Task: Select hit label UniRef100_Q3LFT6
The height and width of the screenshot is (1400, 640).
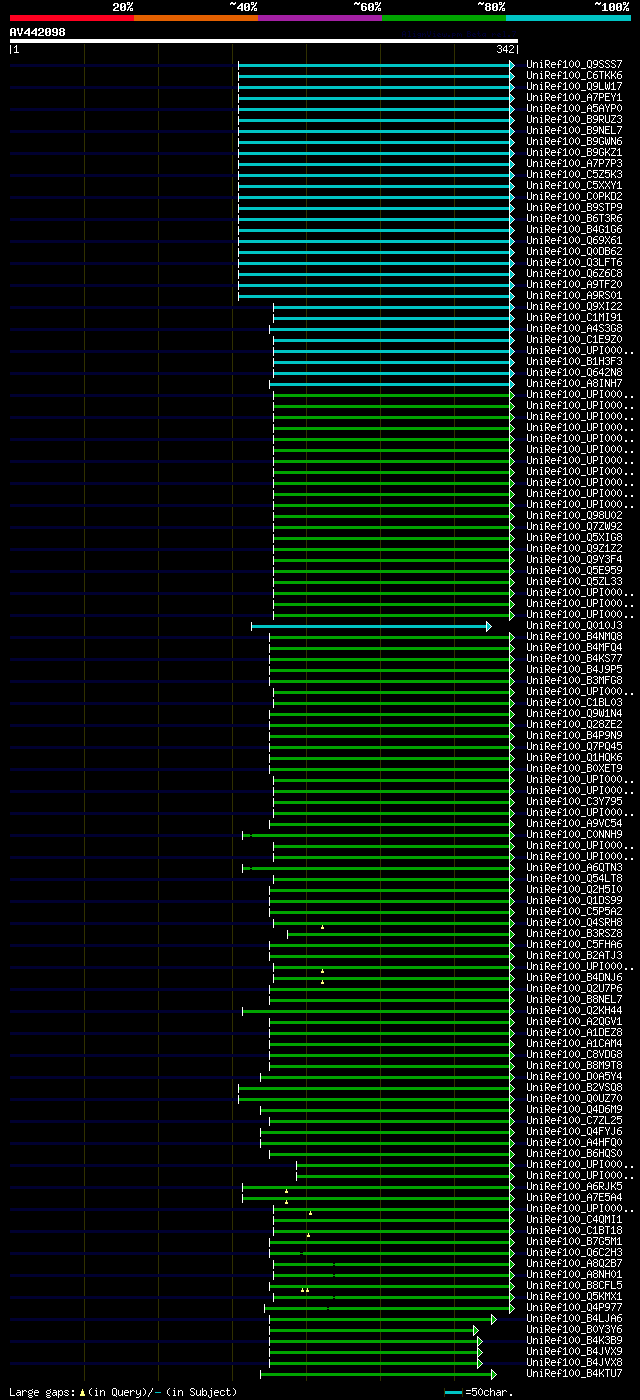Action: [574, 262]
